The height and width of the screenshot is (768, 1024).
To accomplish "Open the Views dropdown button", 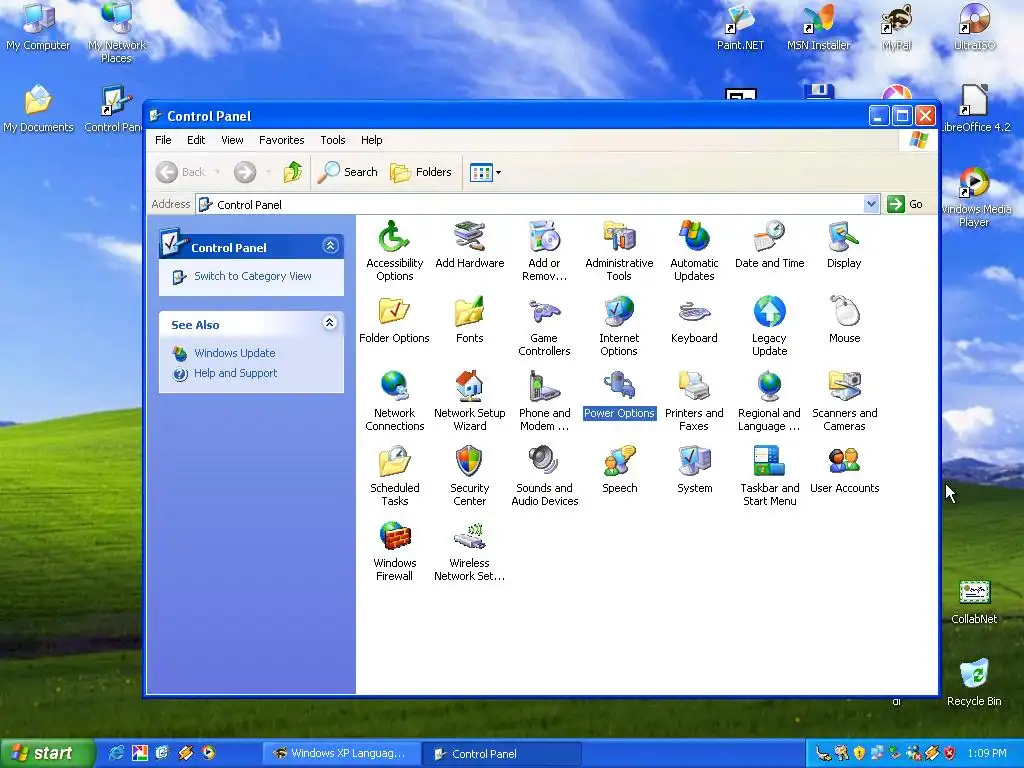I will (485, 172).
